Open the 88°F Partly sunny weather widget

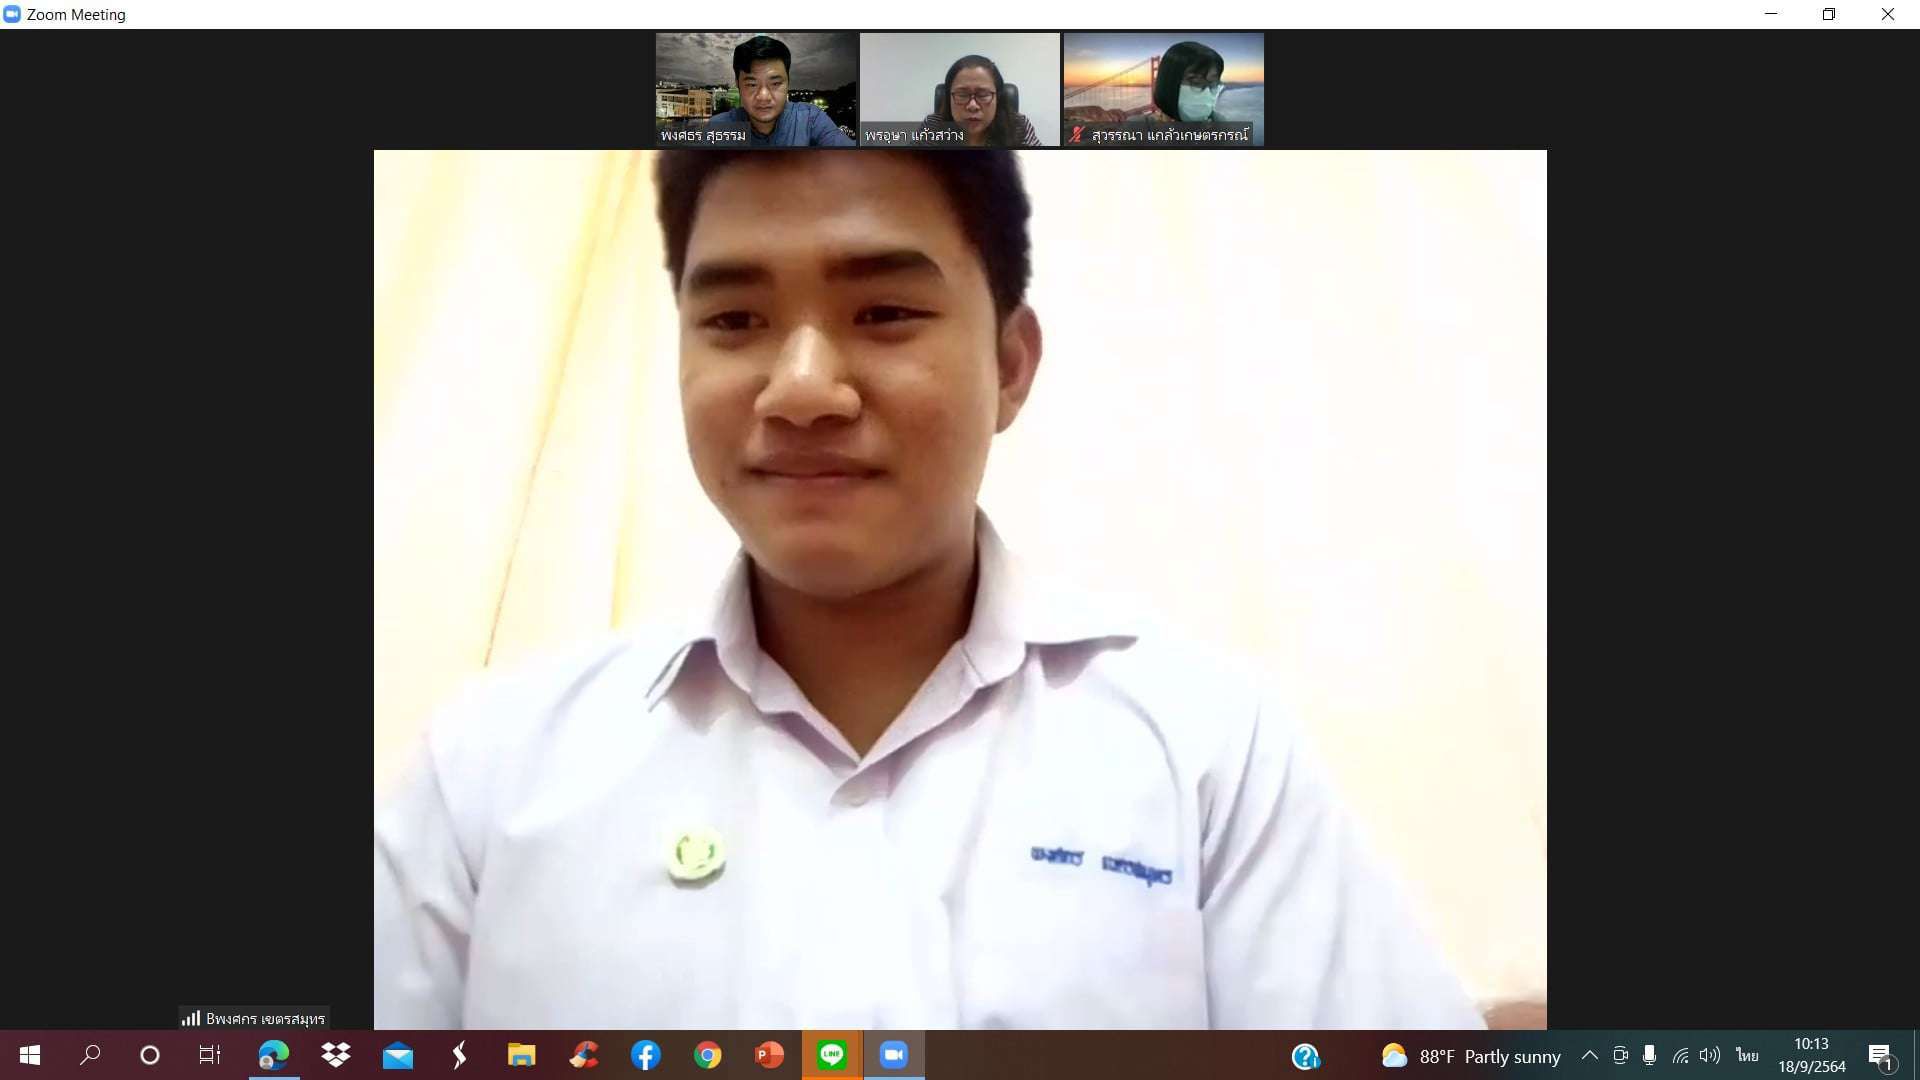[1470, 1056]
